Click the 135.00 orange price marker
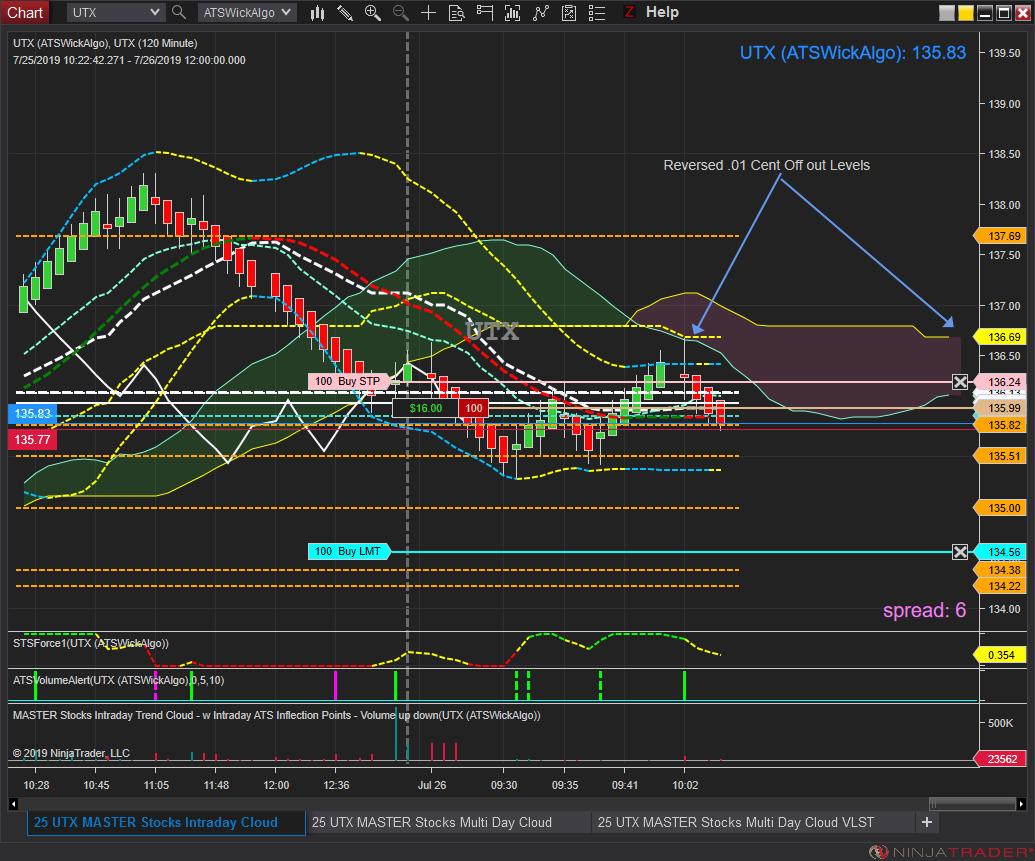This screenshot has height=861, width=1035. click(1003, 508)
